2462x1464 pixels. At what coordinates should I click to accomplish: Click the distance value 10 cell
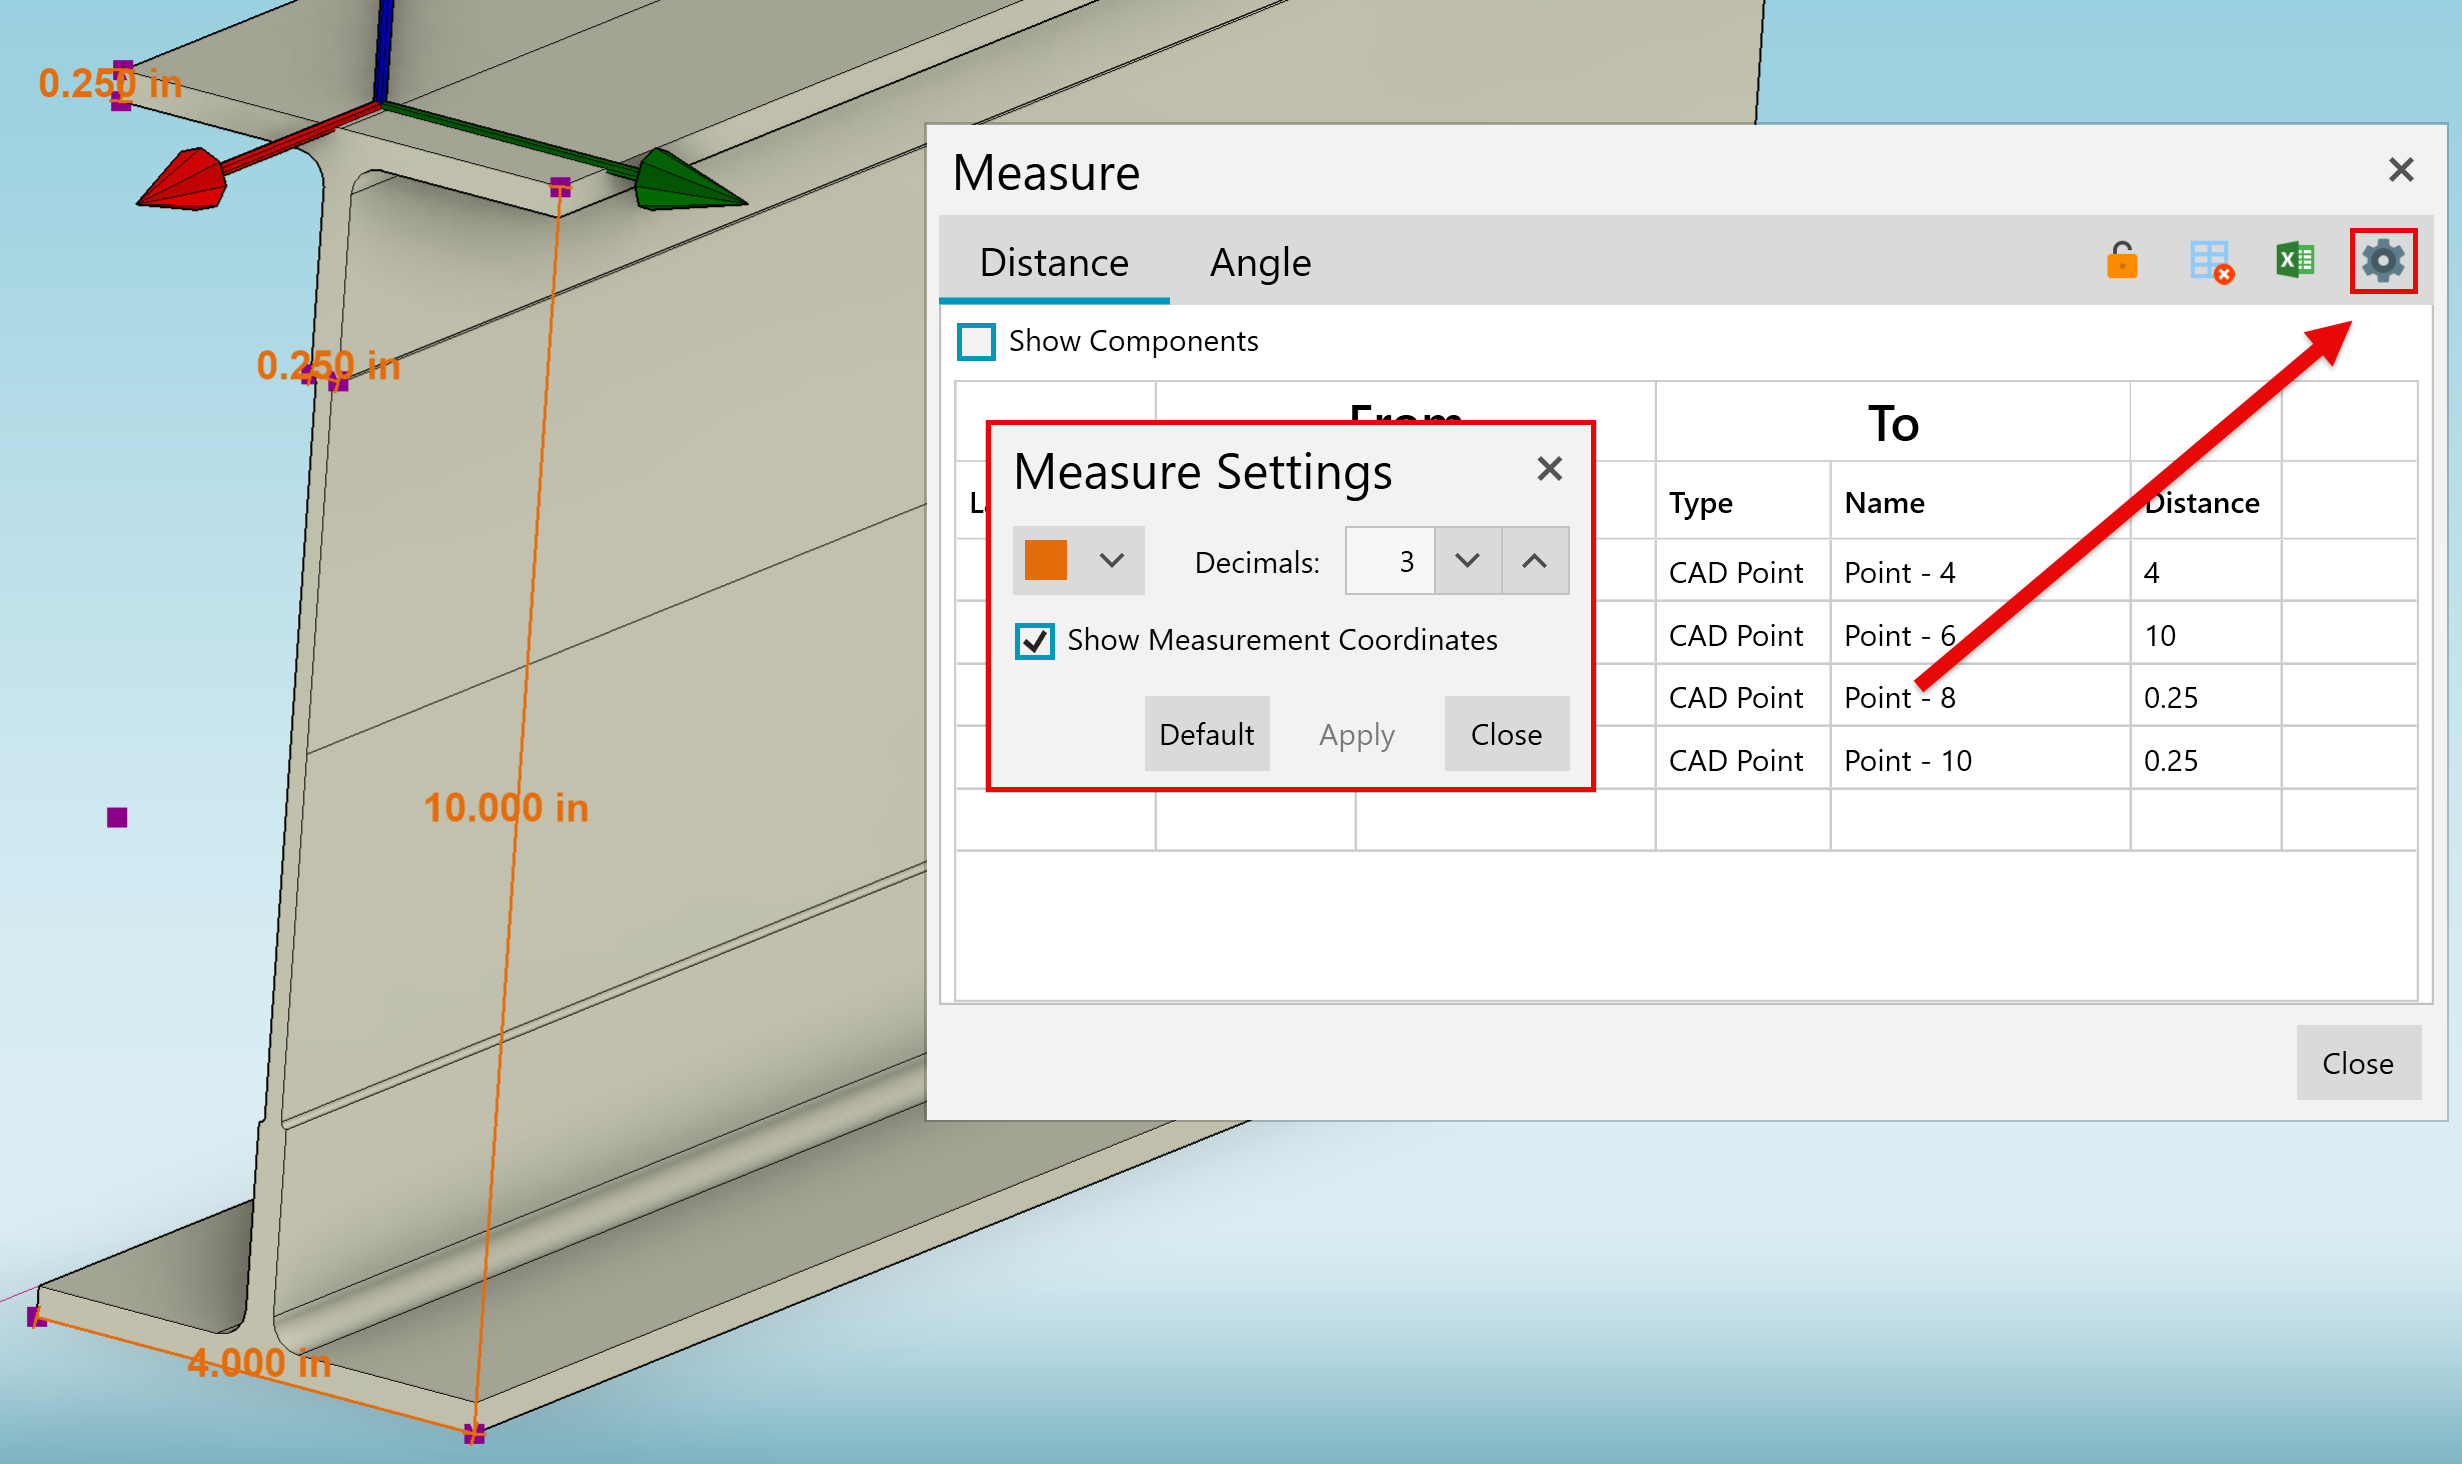coord(2206,635)
